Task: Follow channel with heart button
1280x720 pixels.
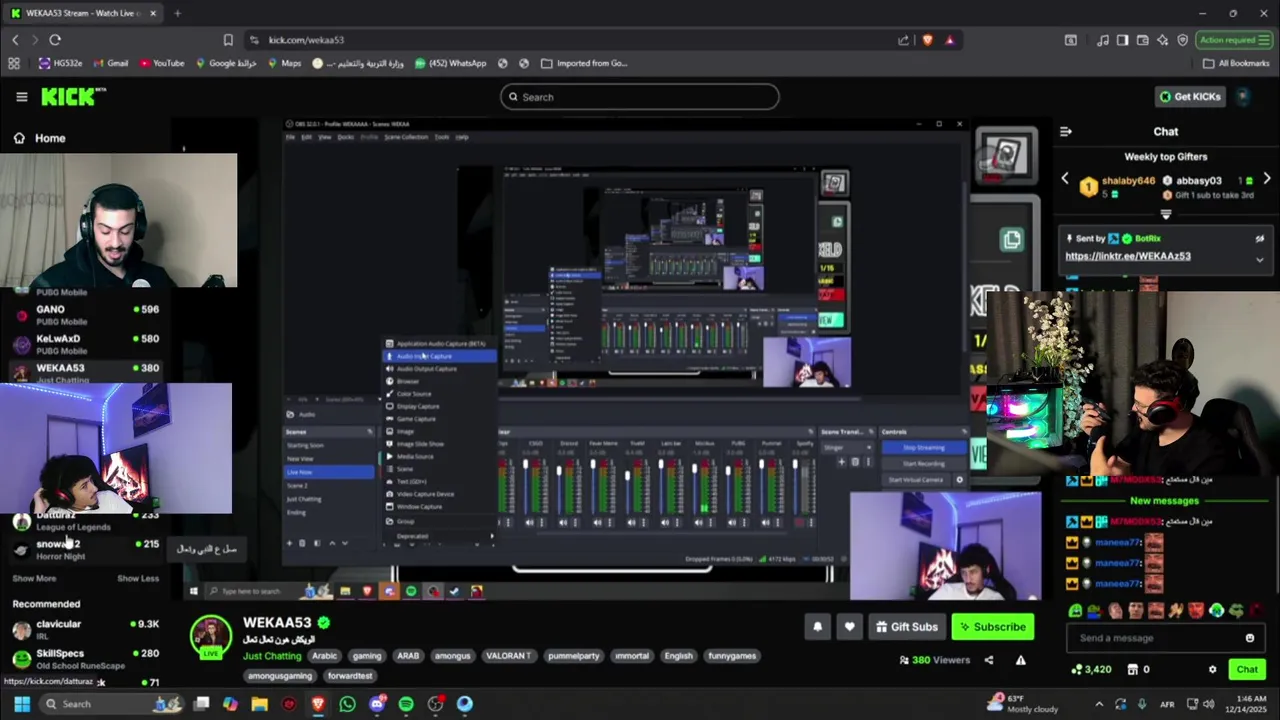Action: (849, 627)
